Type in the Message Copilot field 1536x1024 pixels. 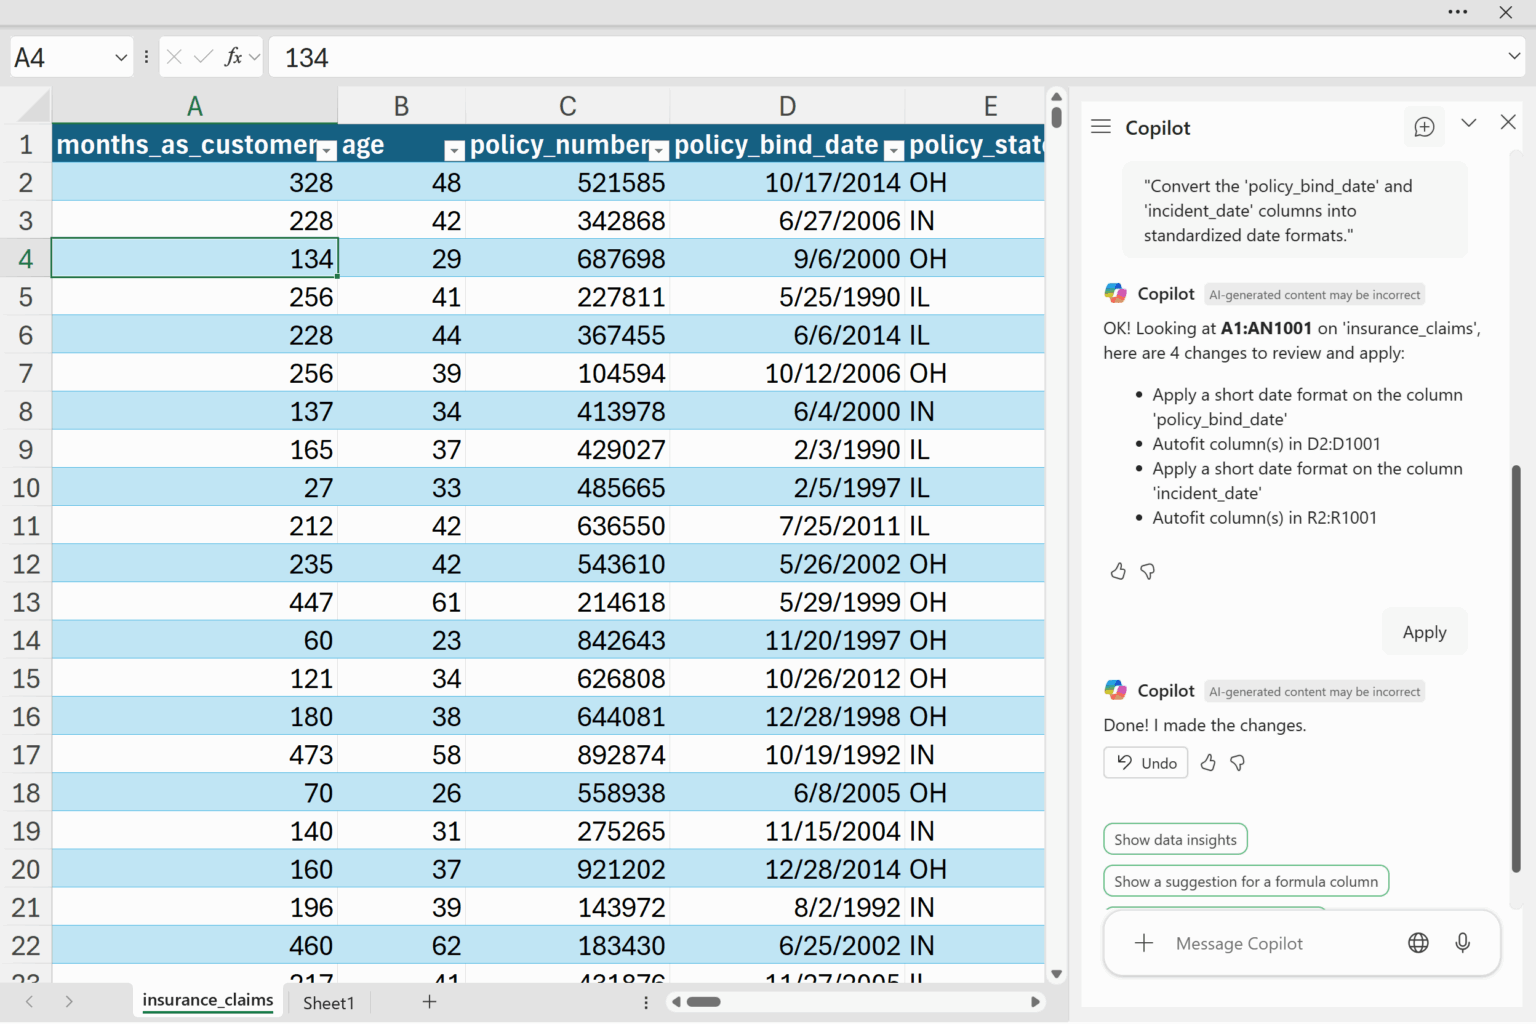tap(1270, 944)
